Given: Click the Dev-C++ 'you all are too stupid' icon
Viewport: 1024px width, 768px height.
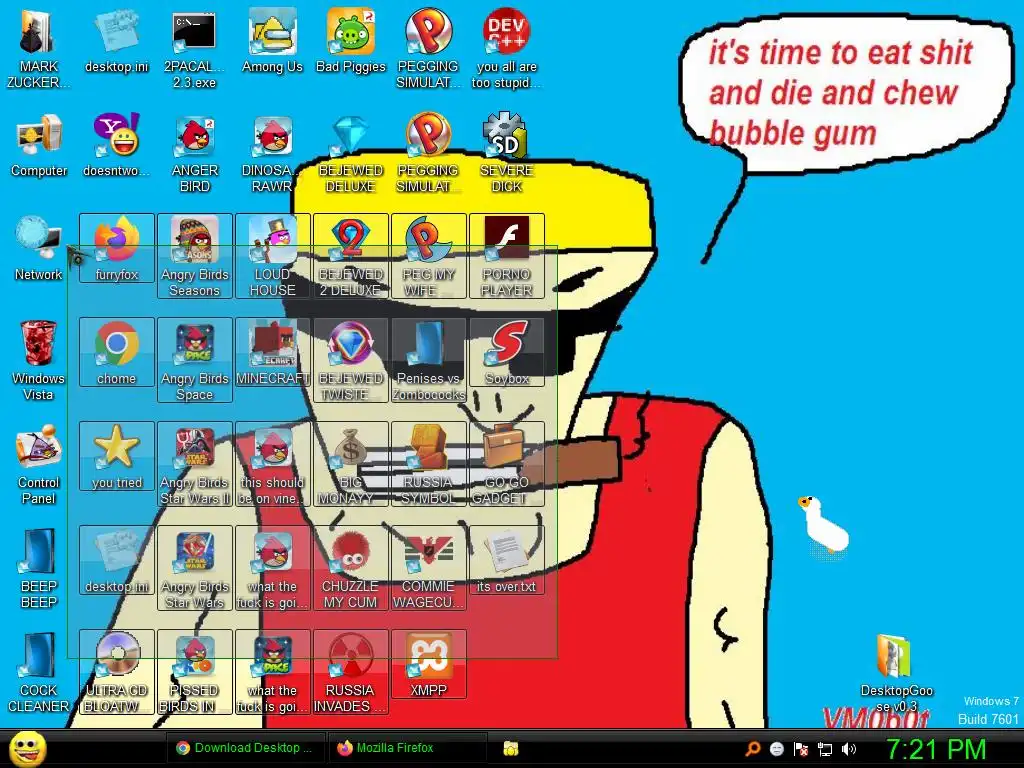Looking at the screenshot, I should click(x=506, y=49).
